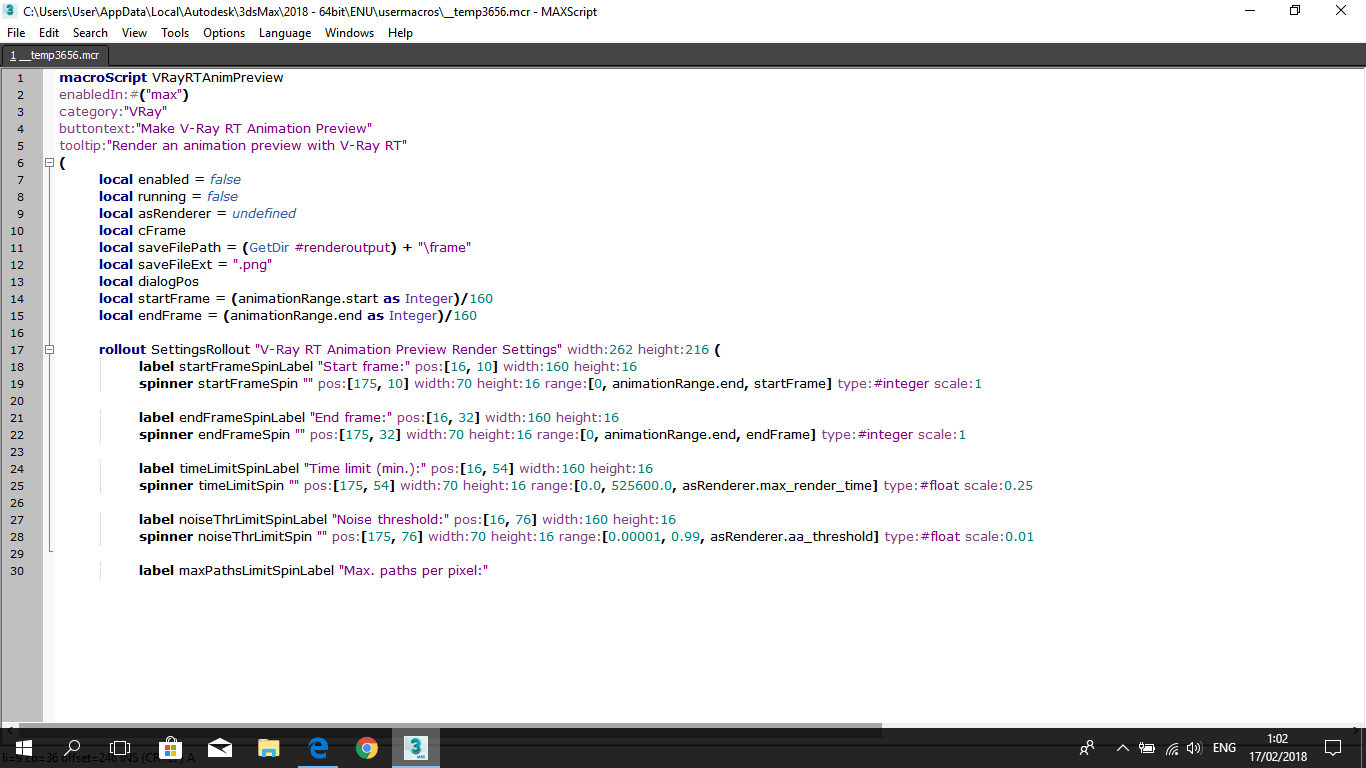
Task: Click string "End frame:" on line 21
Action: pyautogui.click(x=352, y=417)
